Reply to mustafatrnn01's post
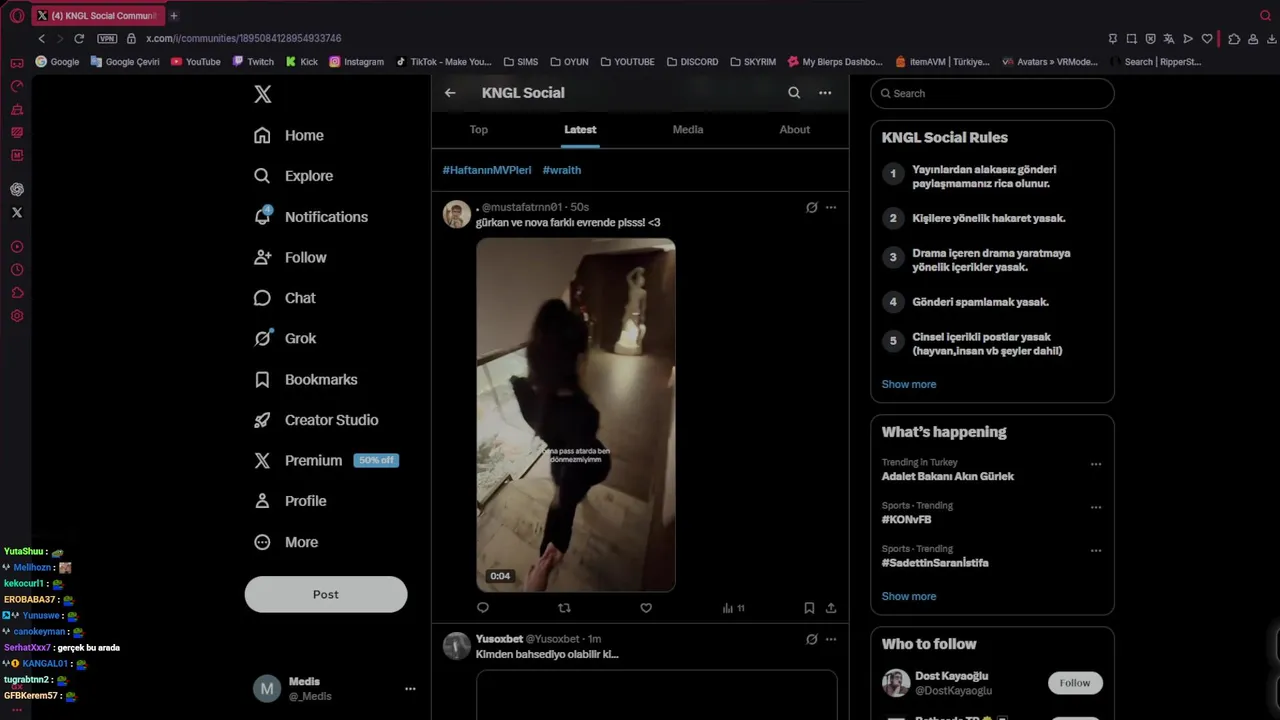1280x720 pixels. click(x=483, y=608)
